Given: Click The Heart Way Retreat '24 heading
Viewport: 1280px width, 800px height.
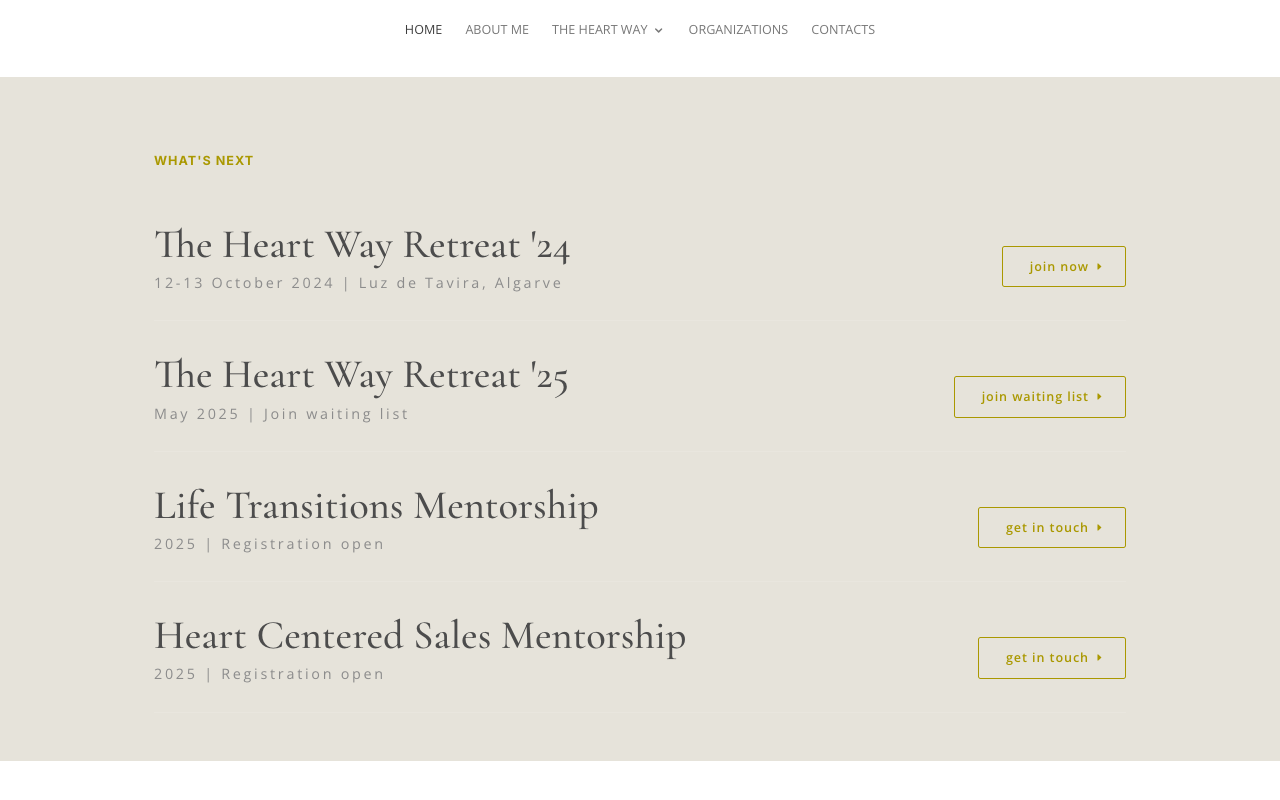Looking at the screenshot, I should 362,245.
